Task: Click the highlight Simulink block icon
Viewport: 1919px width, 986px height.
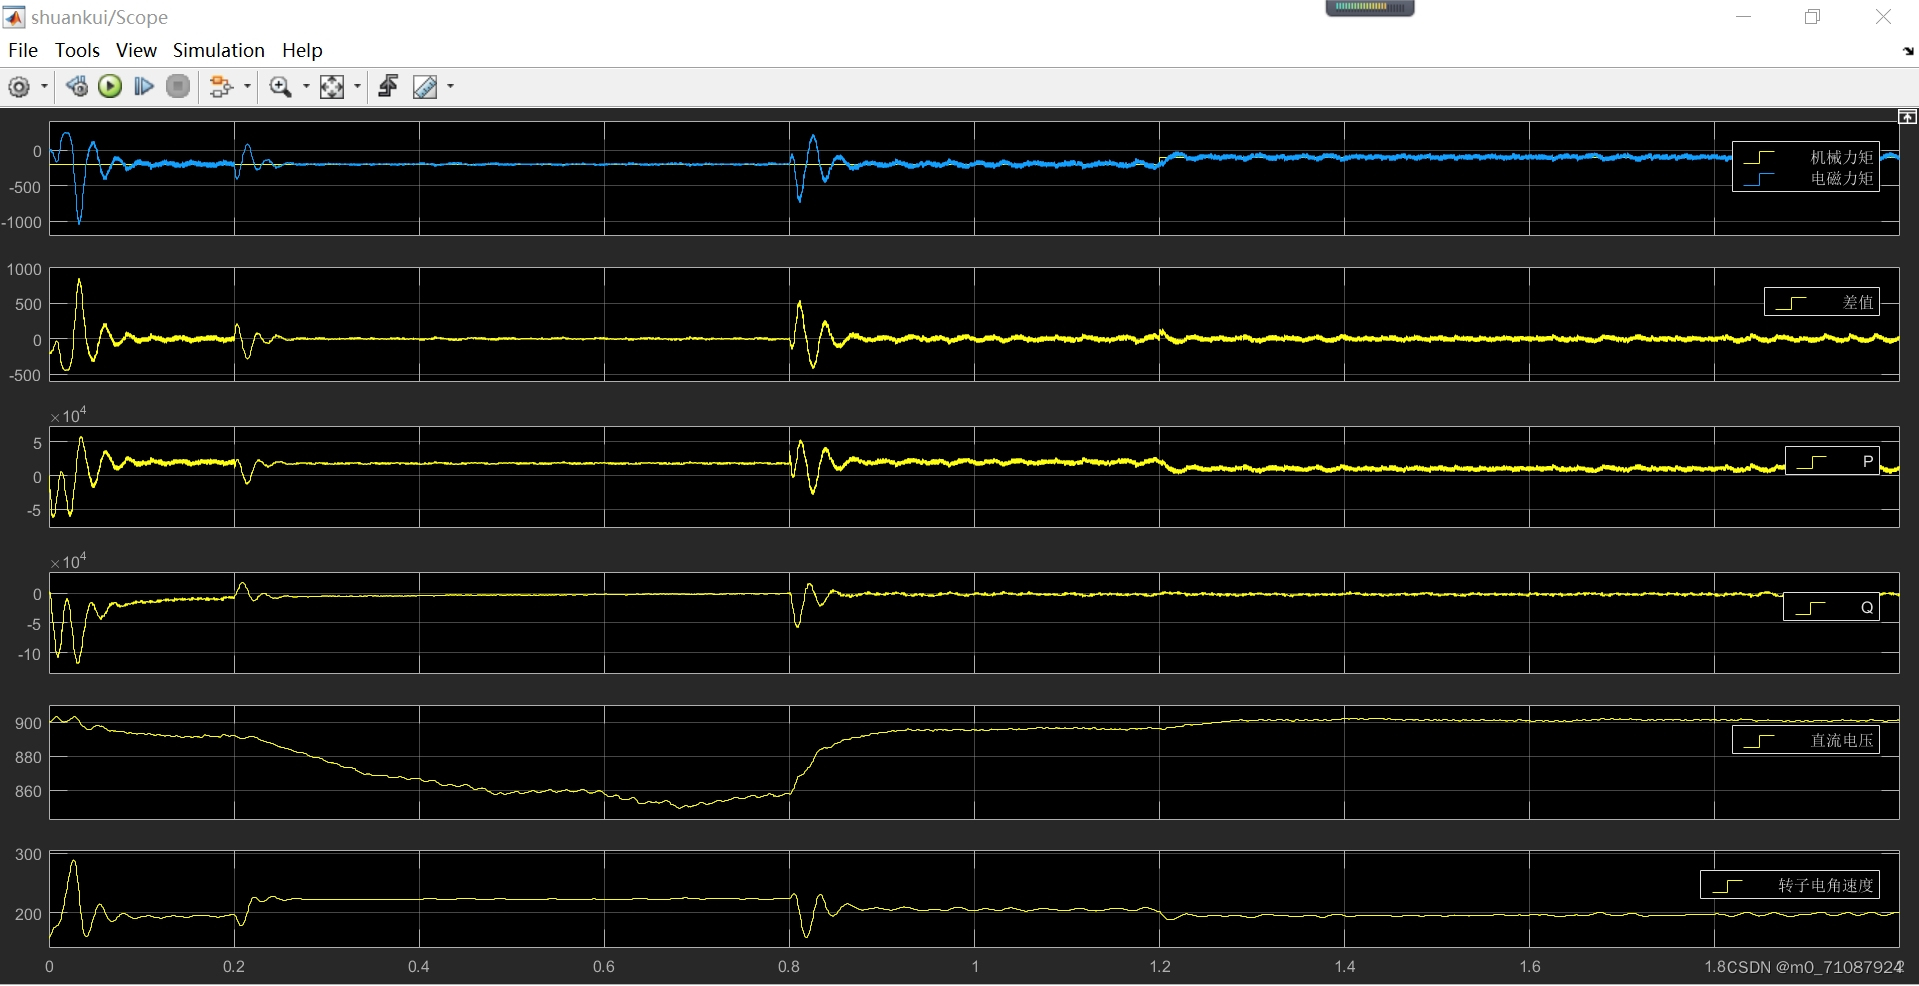Action: [x=221, y=87]
